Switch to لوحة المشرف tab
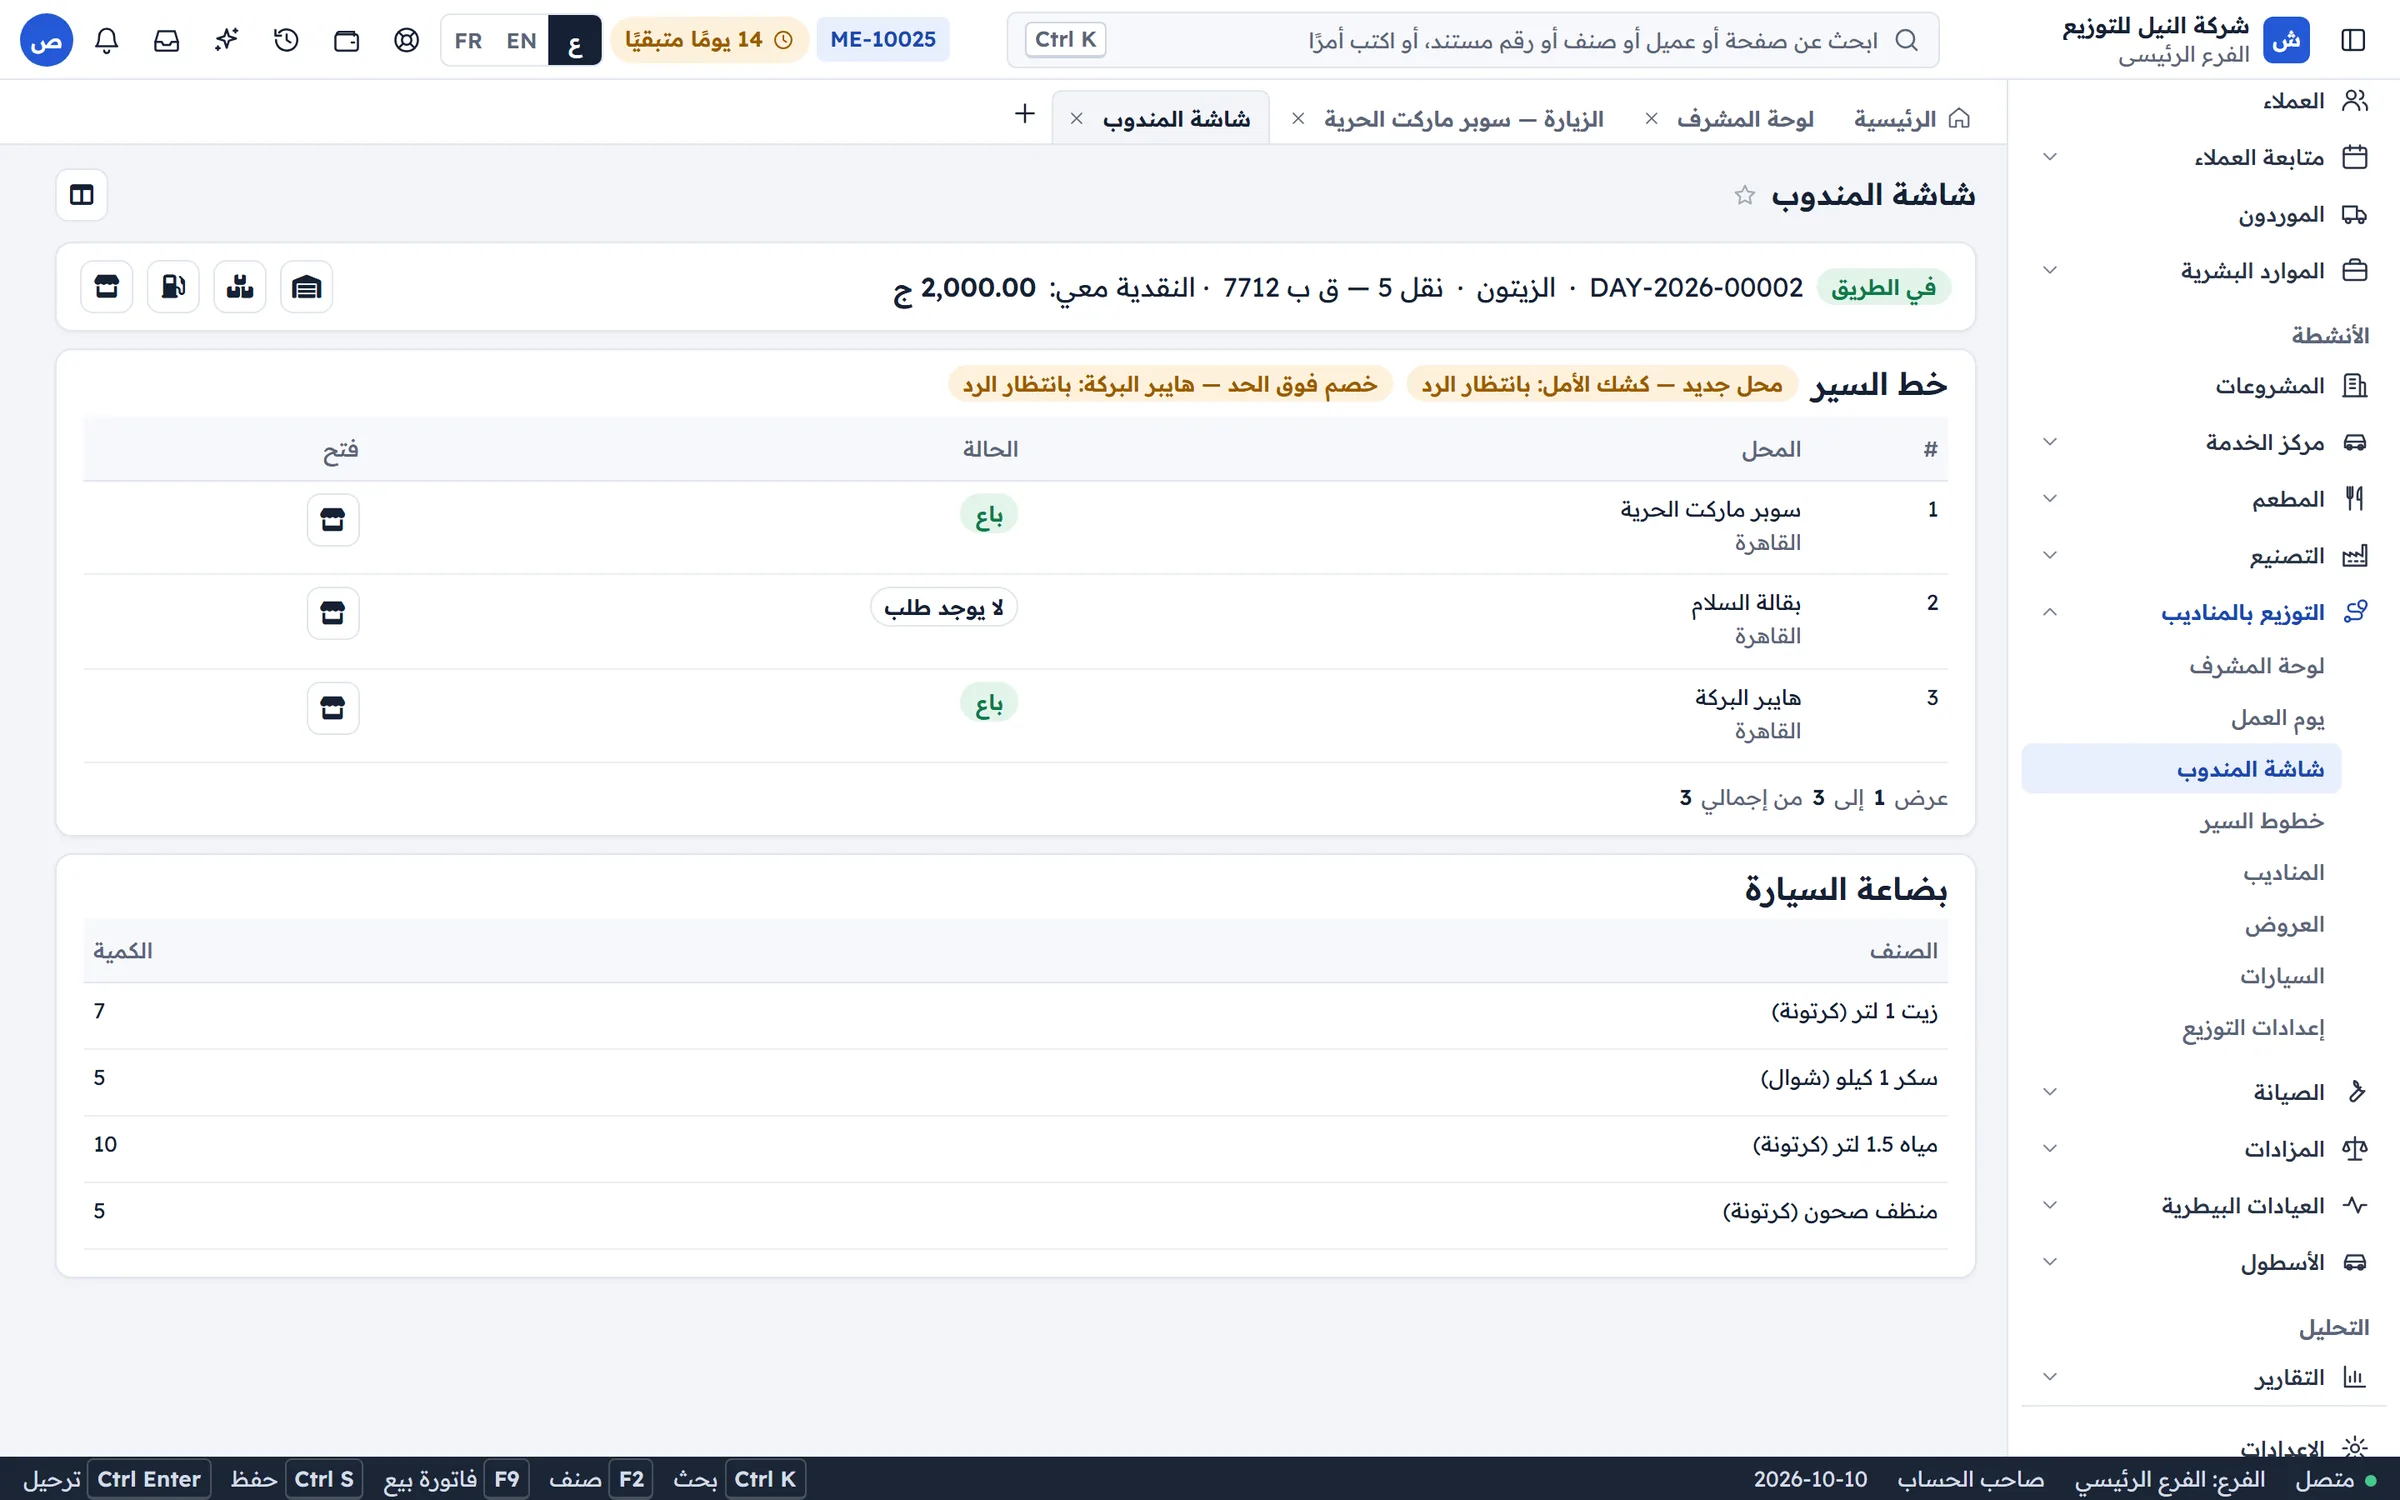Image resolution: width=2400 pixels, height=1500 pixels. click(x=1745, y=119)
